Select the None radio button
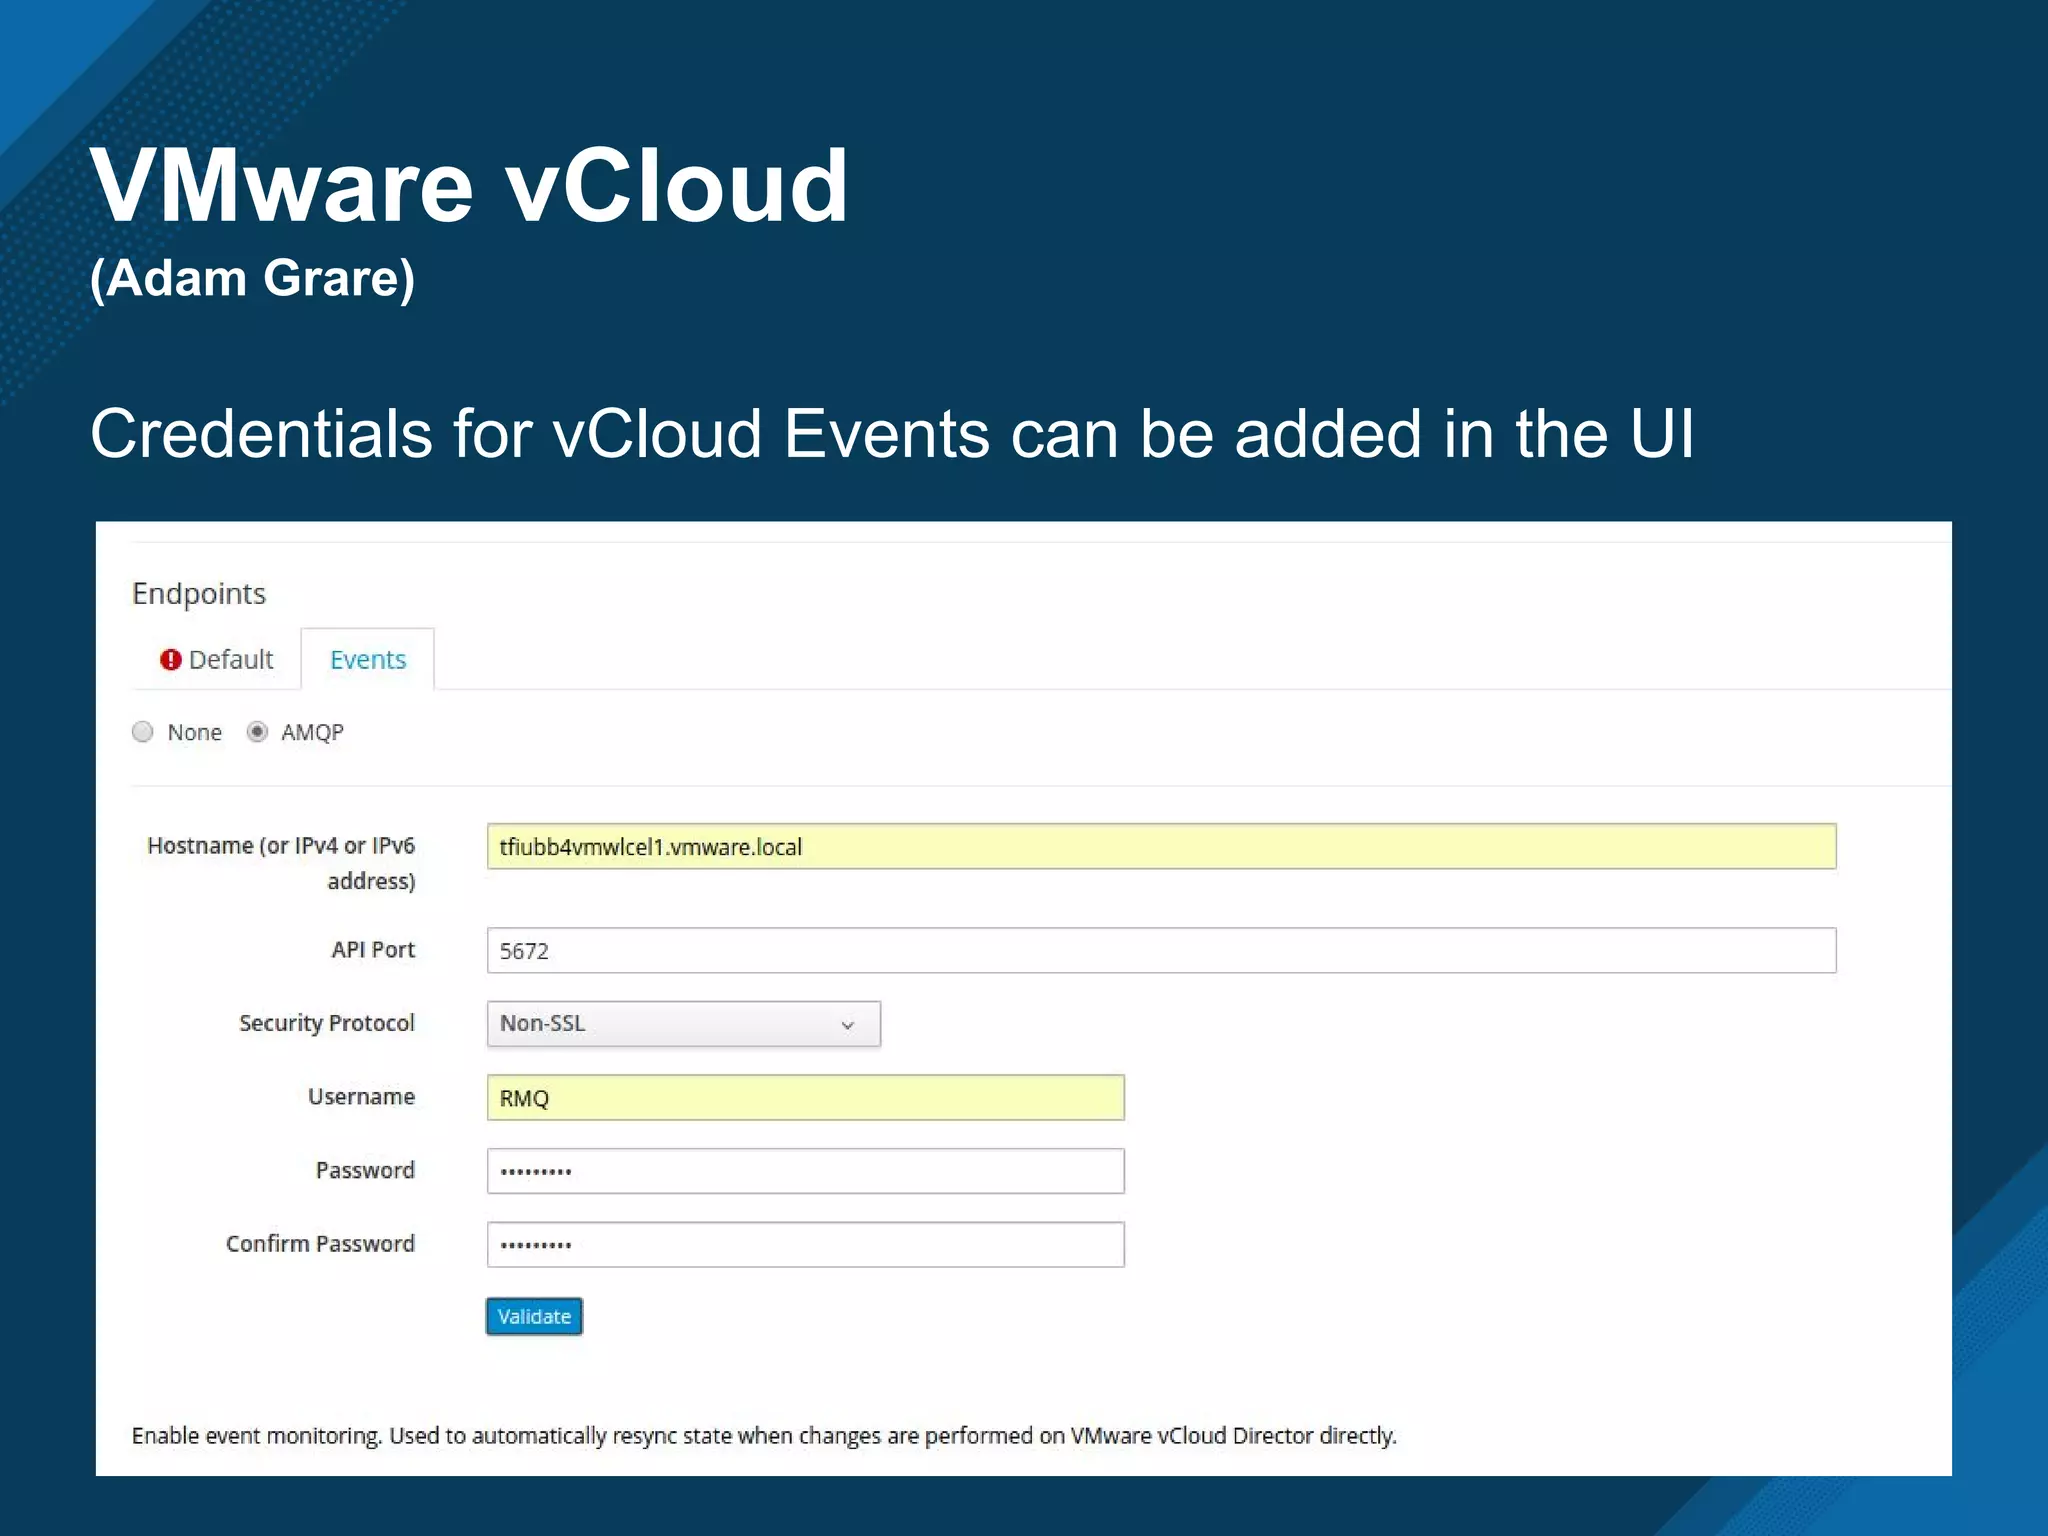The image size is (2048, 1536). pos(143,732)
